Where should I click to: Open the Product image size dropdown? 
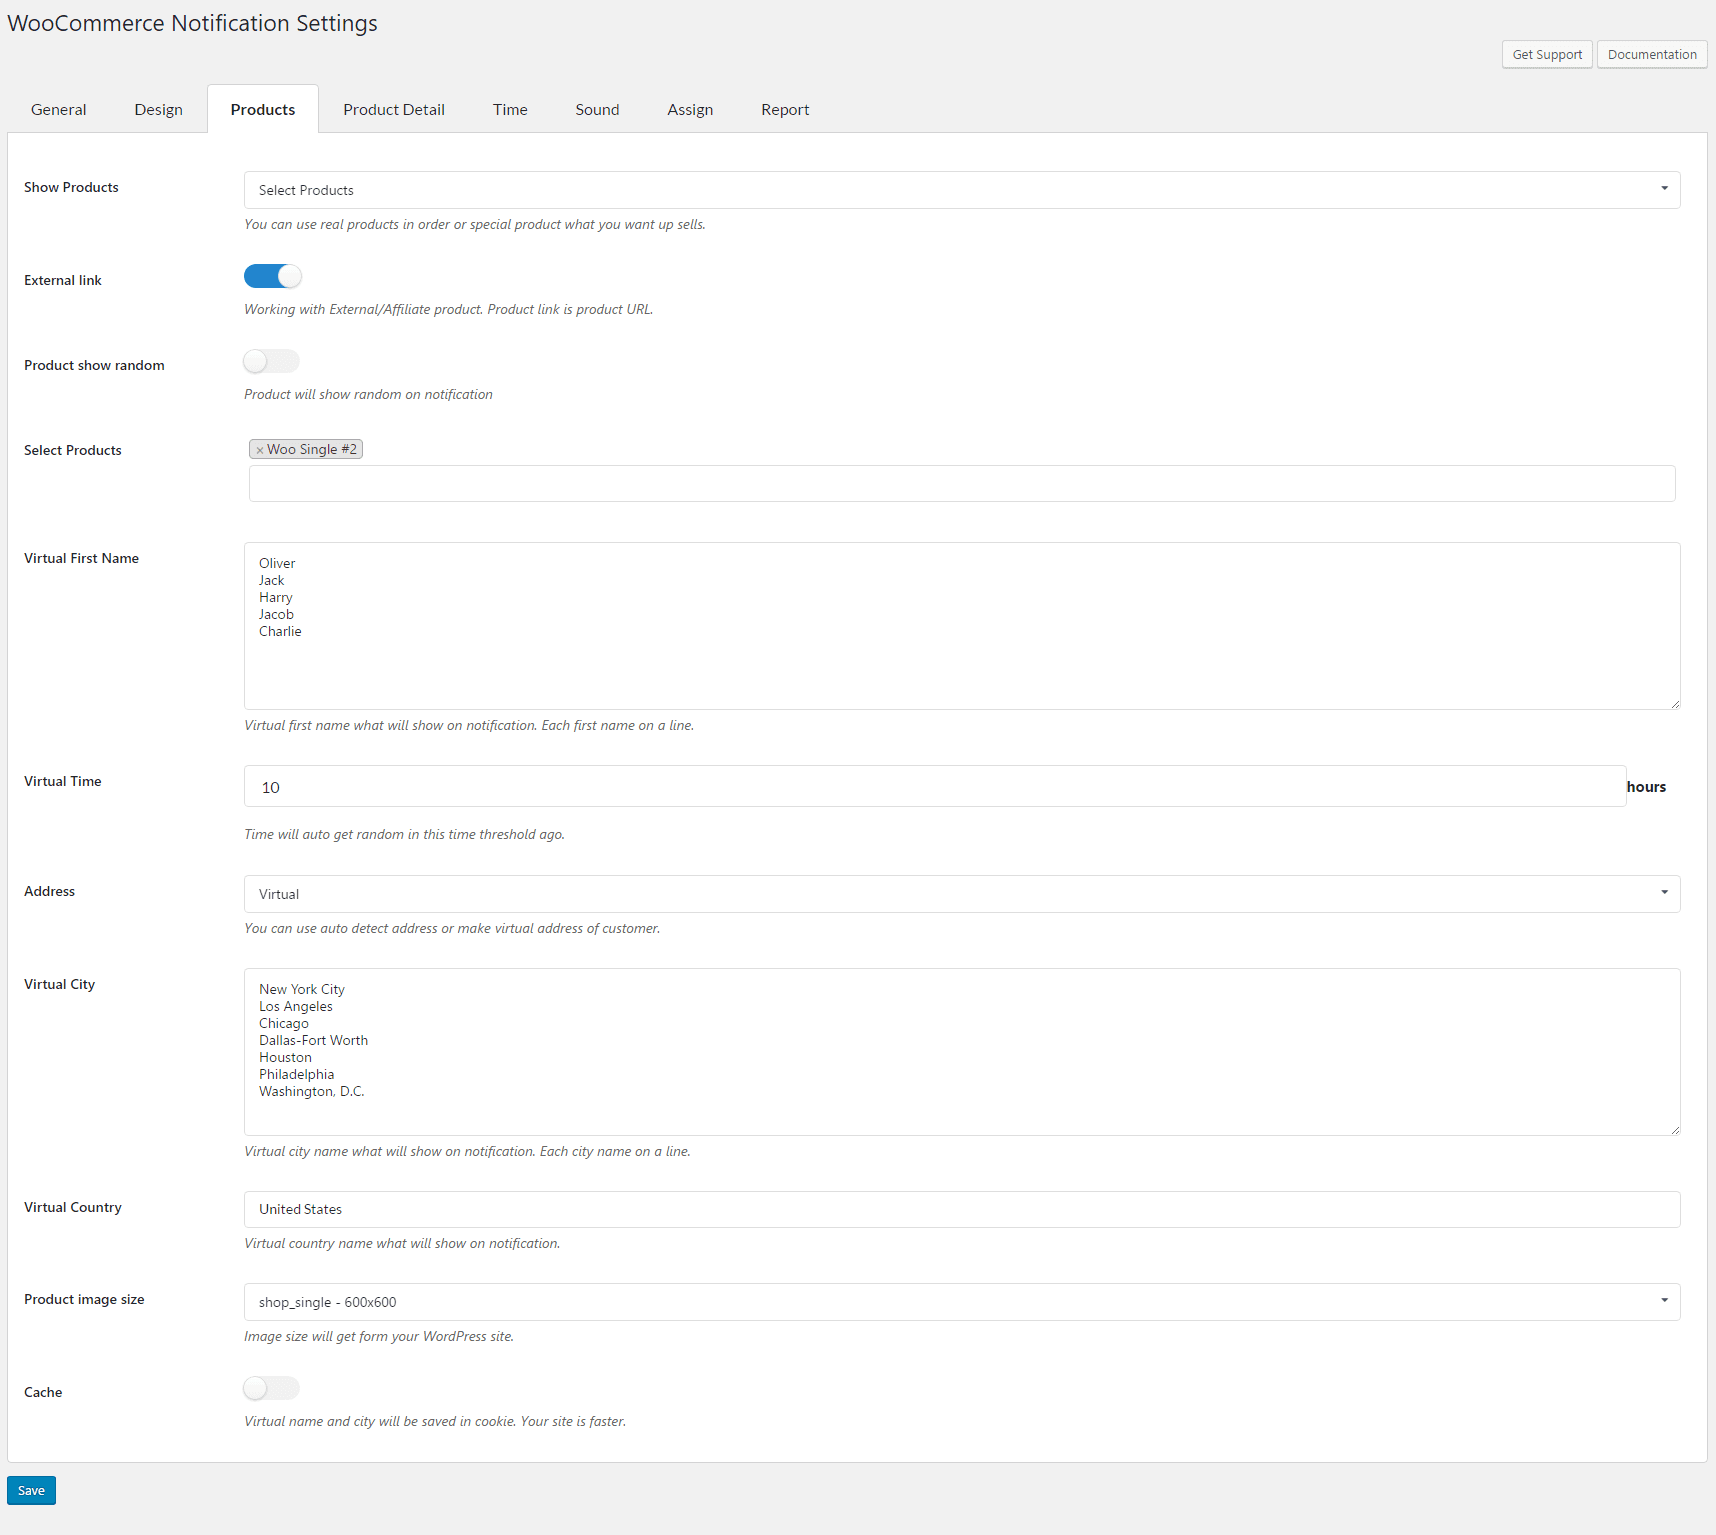[x=960, y=1301]
